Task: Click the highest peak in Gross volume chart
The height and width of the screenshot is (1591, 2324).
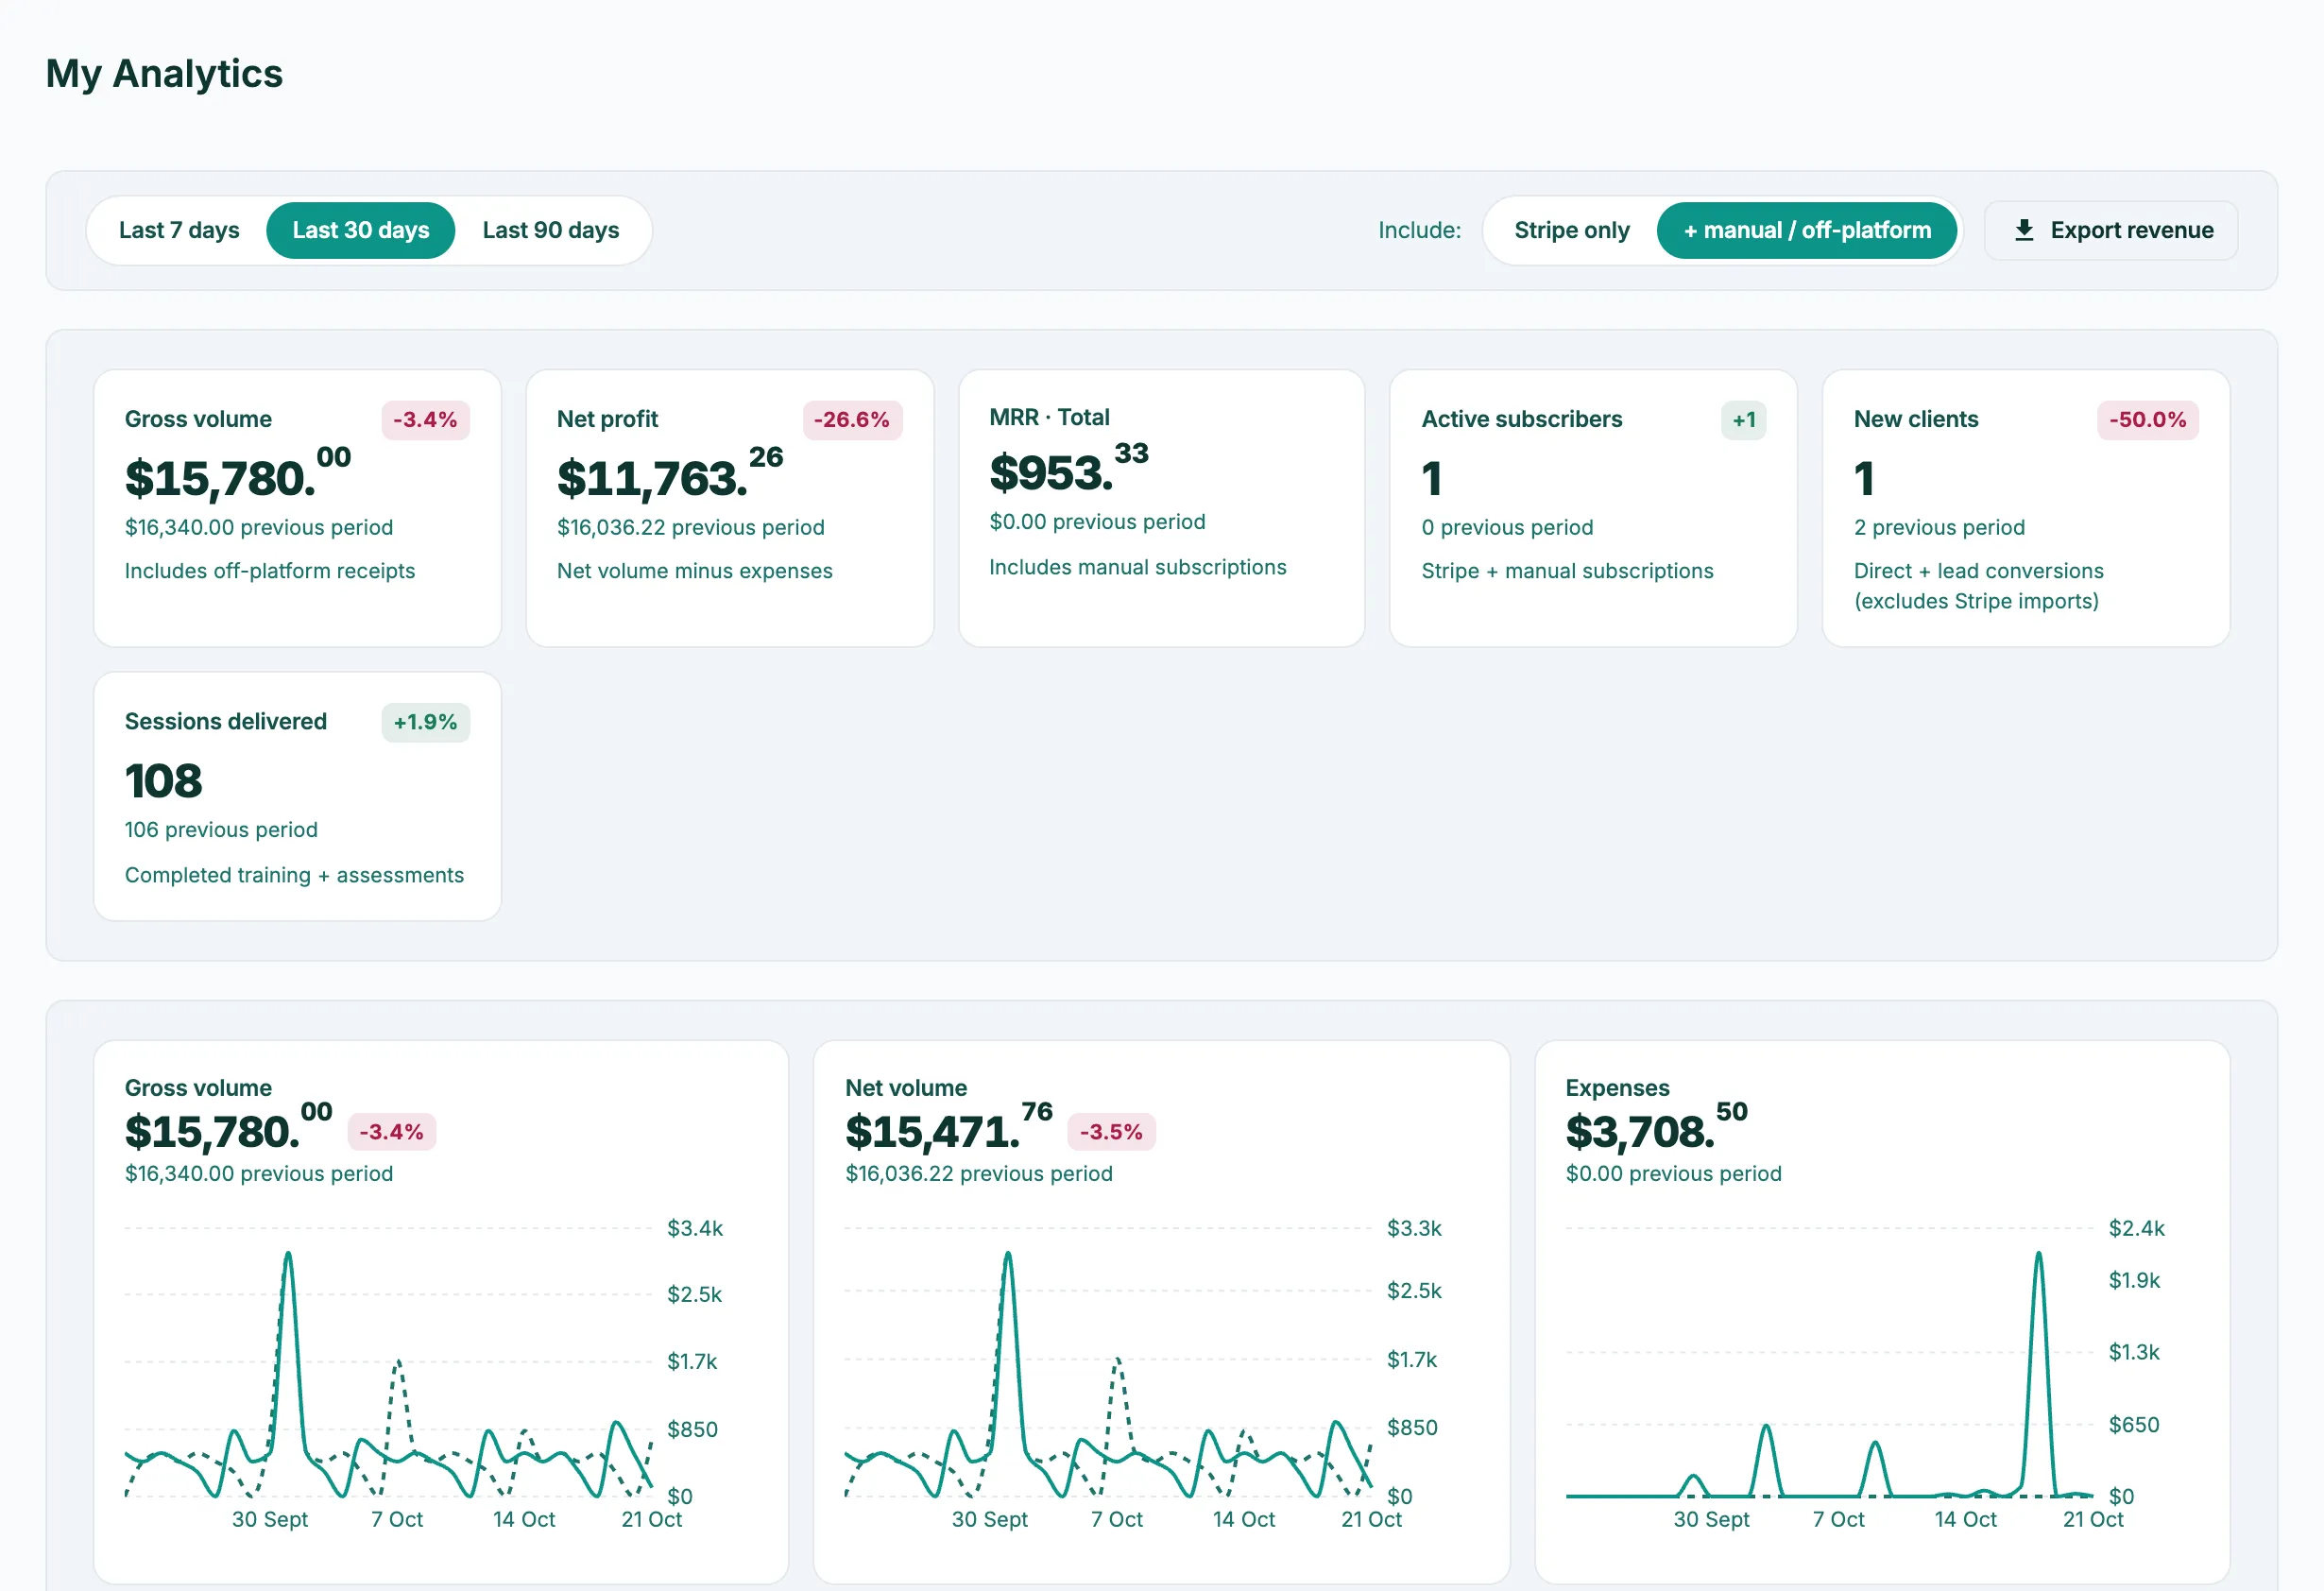Action: [288, 1254]
